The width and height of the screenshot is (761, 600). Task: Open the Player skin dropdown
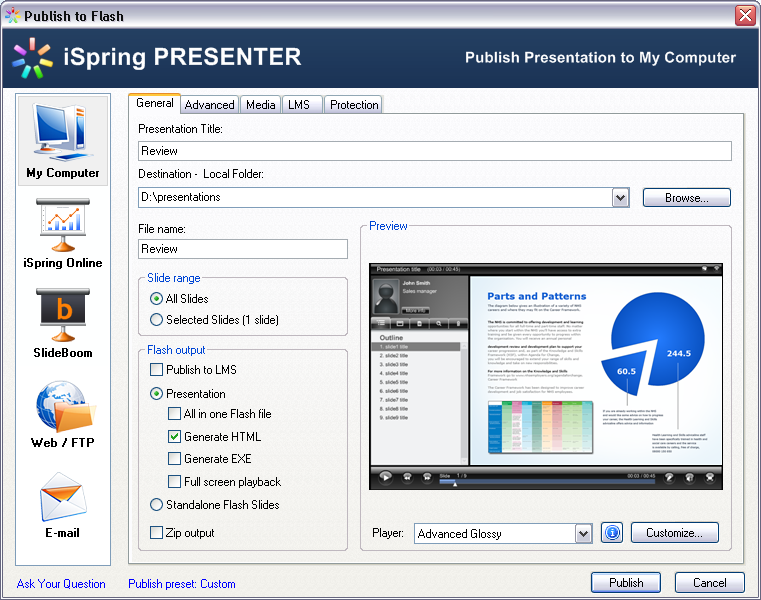583,534
